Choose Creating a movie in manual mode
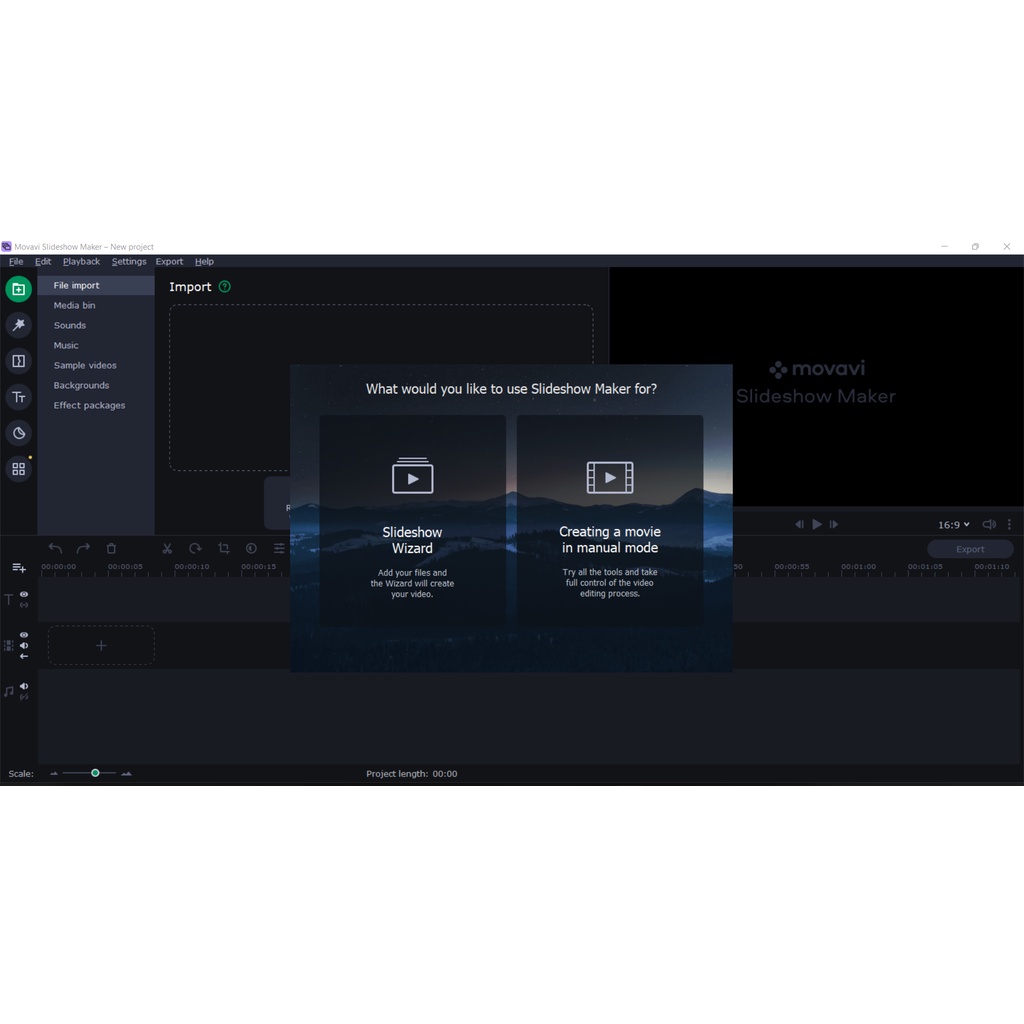This screenshot has height=1024, width=1024. click(x=610, y=522)
